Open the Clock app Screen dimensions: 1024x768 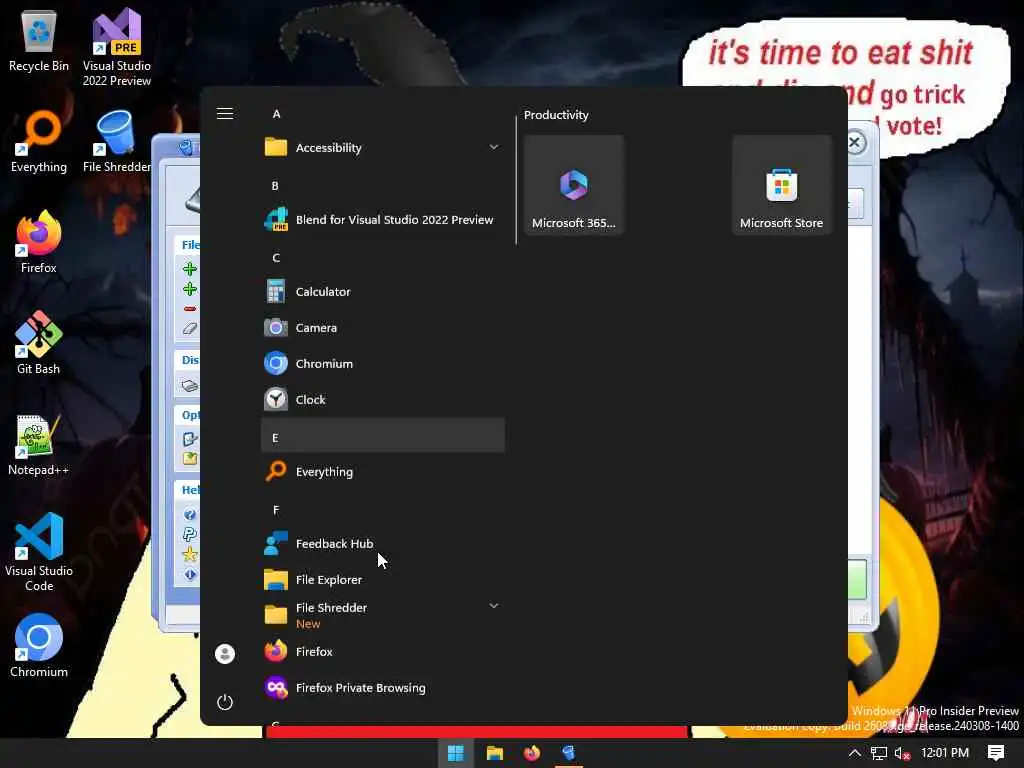click(x=383, y=399)
